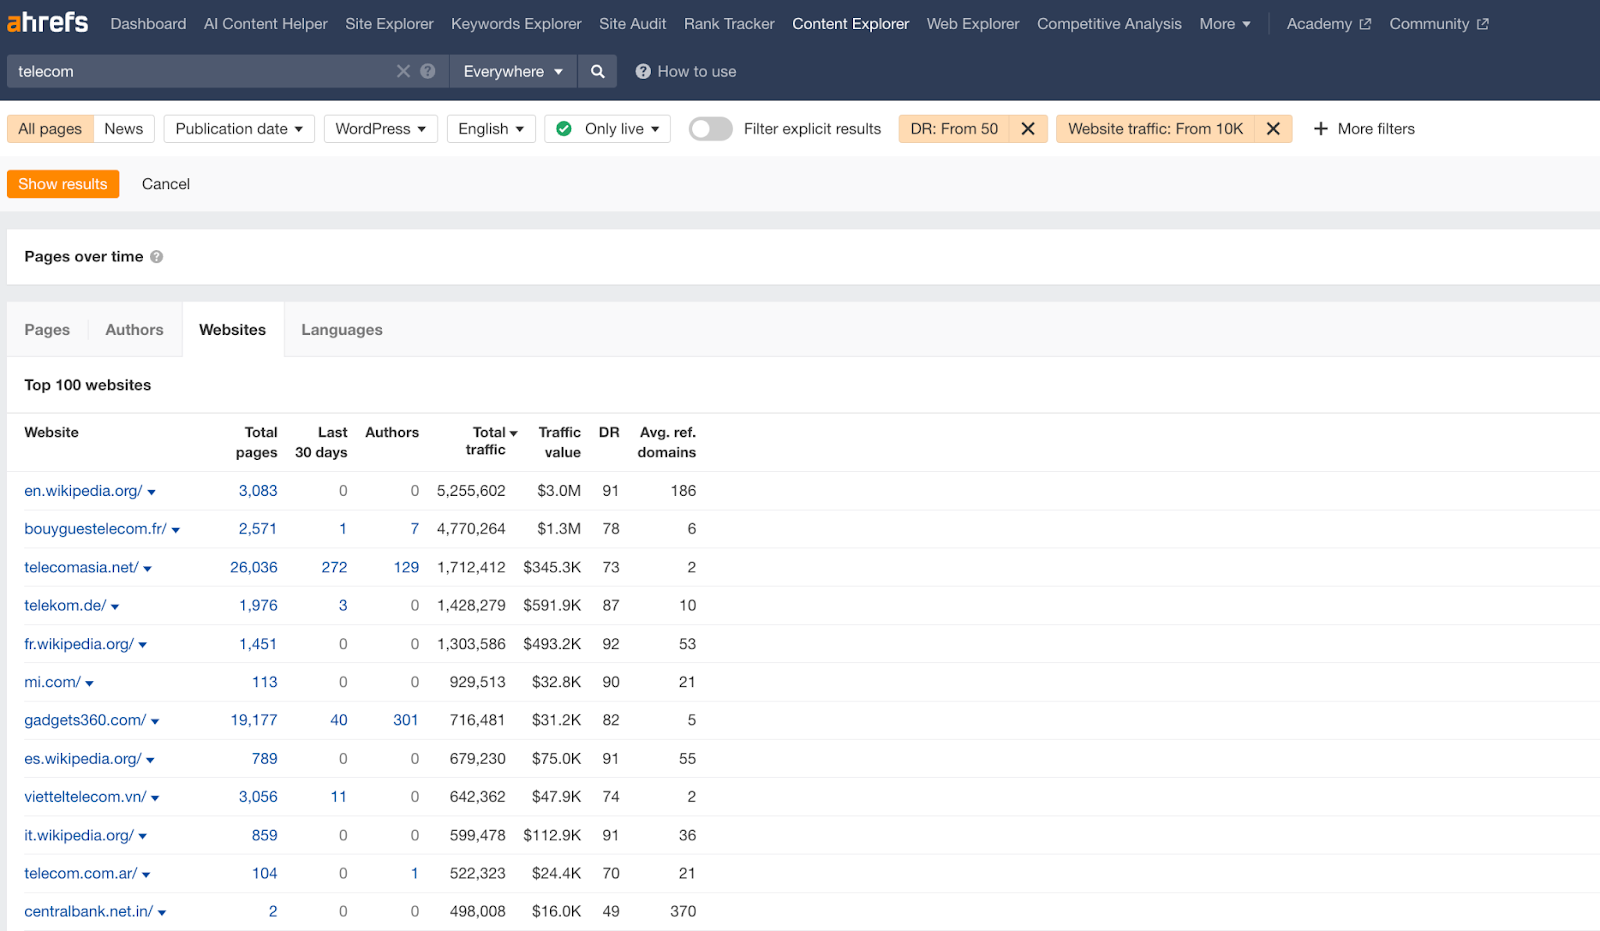Toggle Filter explicit results switch

coord(710,129)
